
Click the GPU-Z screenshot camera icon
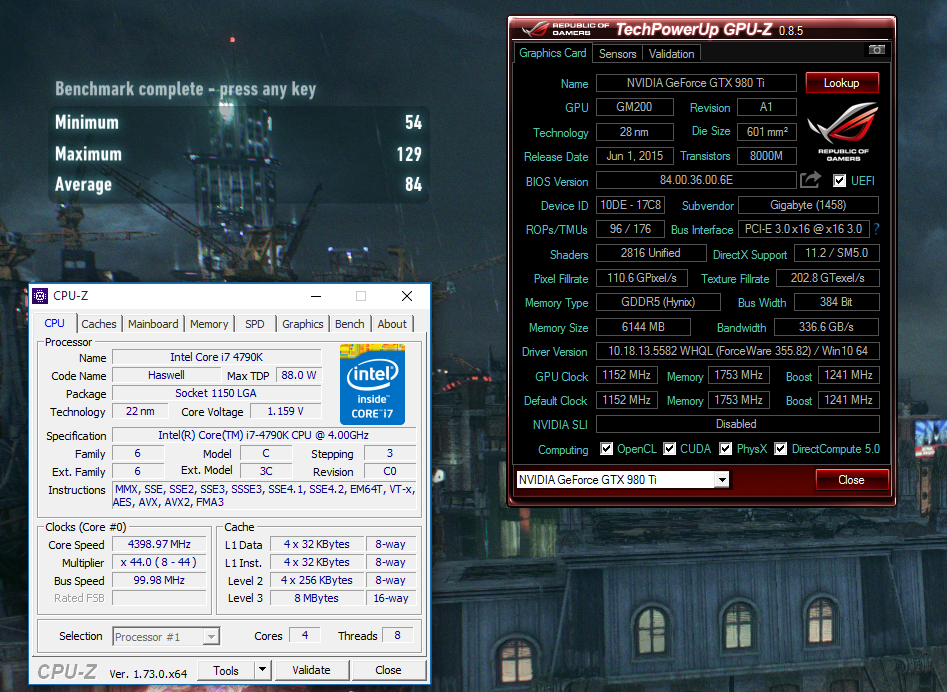tap(876, 50)
